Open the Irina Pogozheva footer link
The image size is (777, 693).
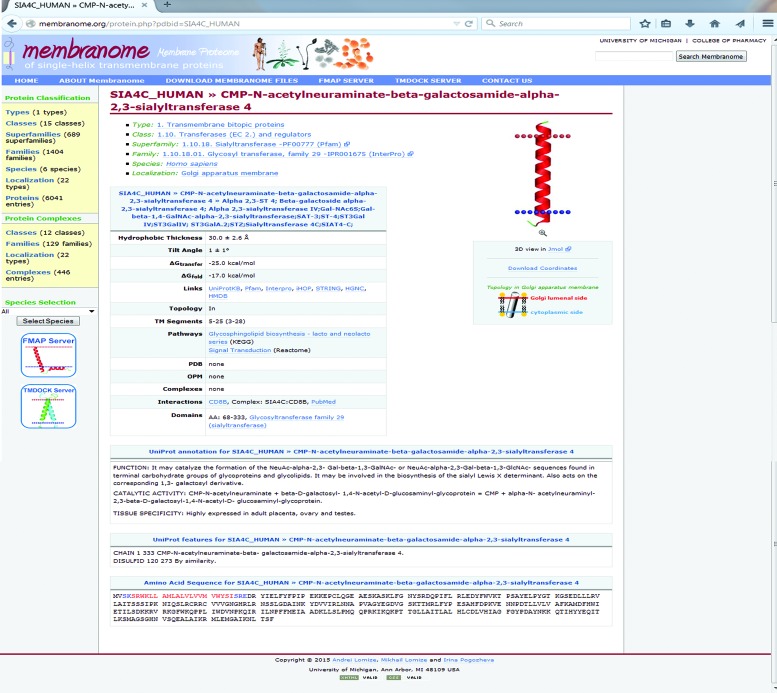(x=468, y=660)
